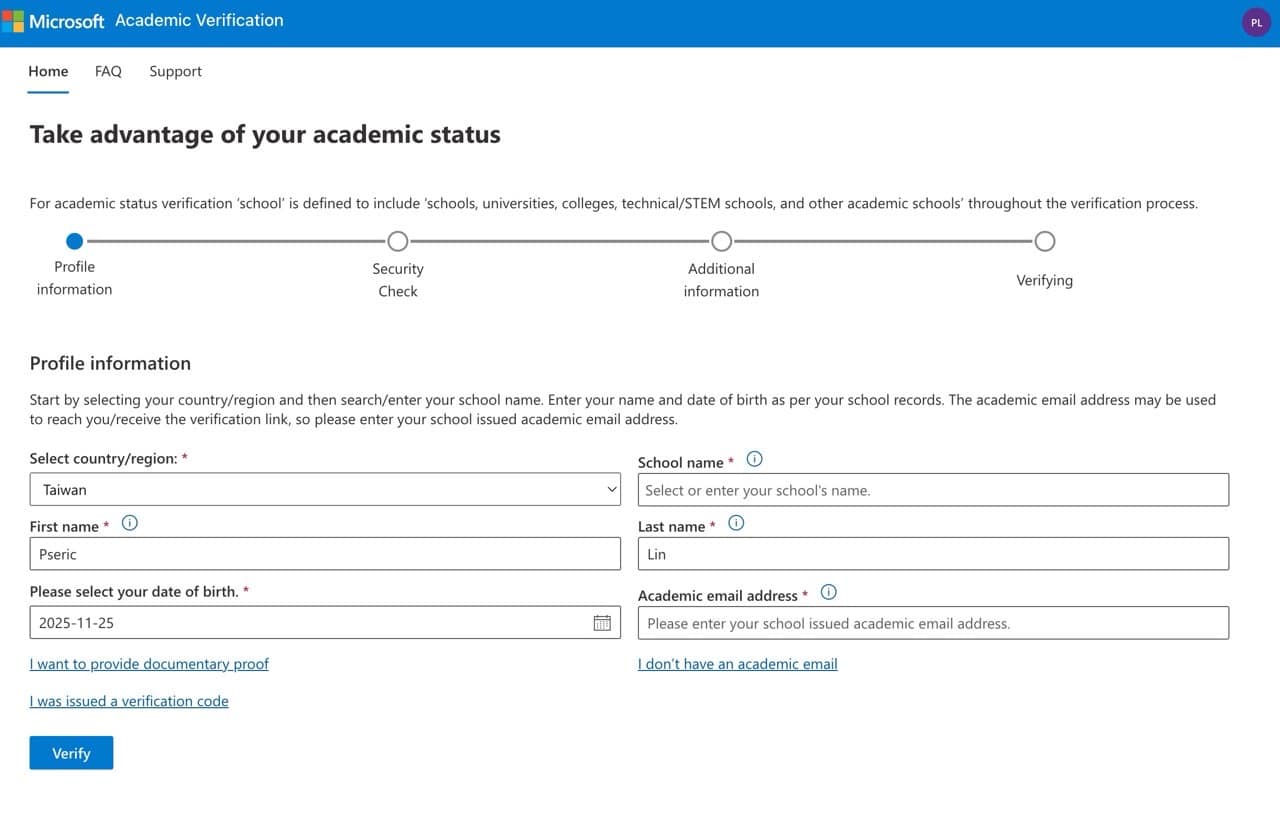Click the Verifying step circle
The height and width of the screenshot is (818, 1280).
click(1045, 241)
